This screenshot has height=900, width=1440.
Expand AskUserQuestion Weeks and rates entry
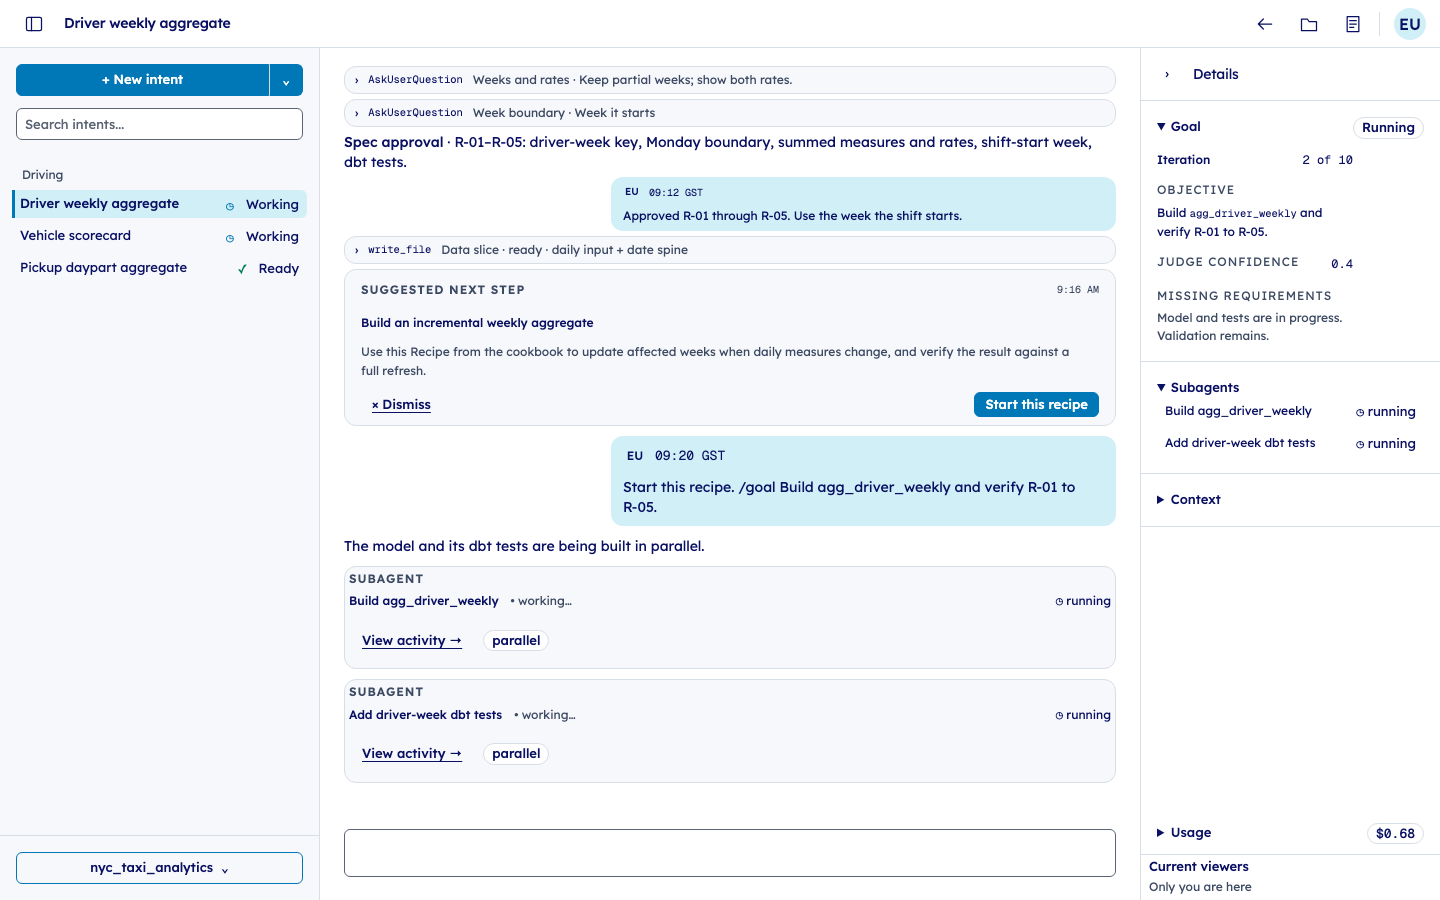[x=729, y=80]
